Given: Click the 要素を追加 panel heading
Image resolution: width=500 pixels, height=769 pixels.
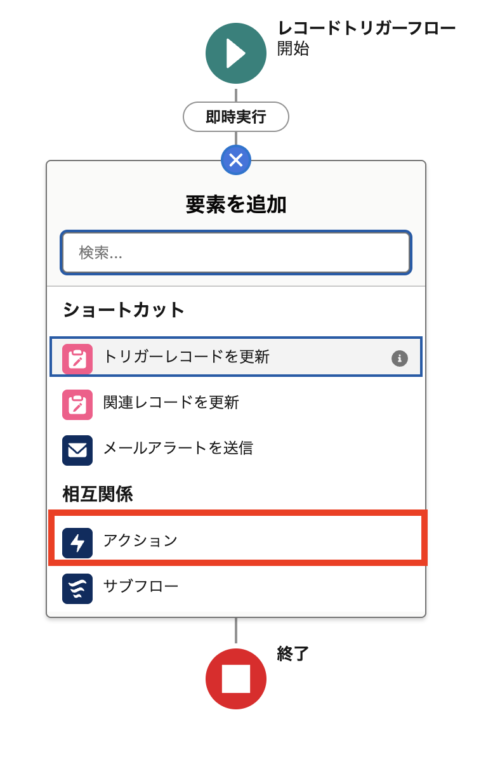Looking at the screenshot, I should 236,204.
